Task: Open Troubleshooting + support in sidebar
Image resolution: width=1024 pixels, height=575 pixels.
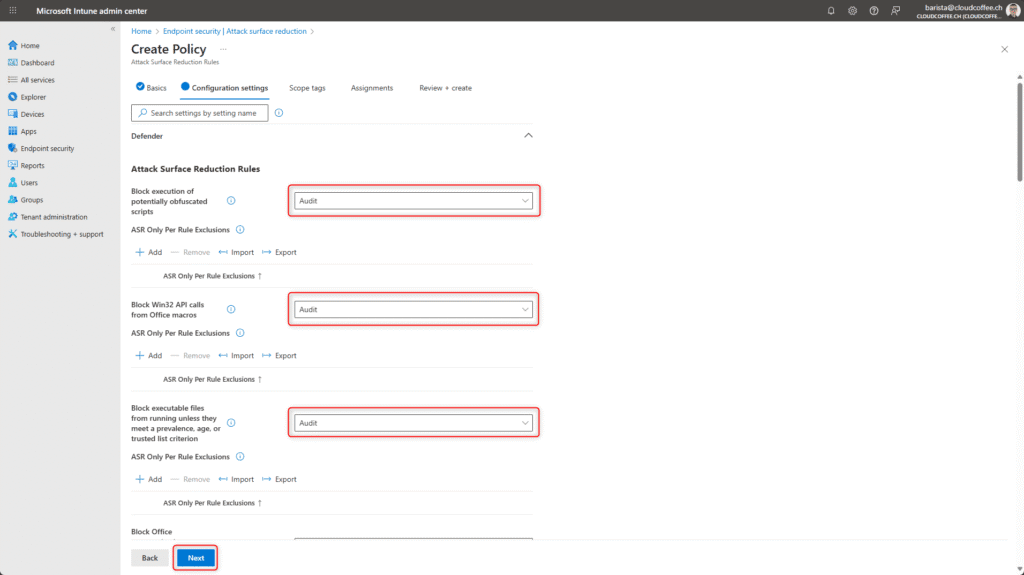Action: pos(61,234)
